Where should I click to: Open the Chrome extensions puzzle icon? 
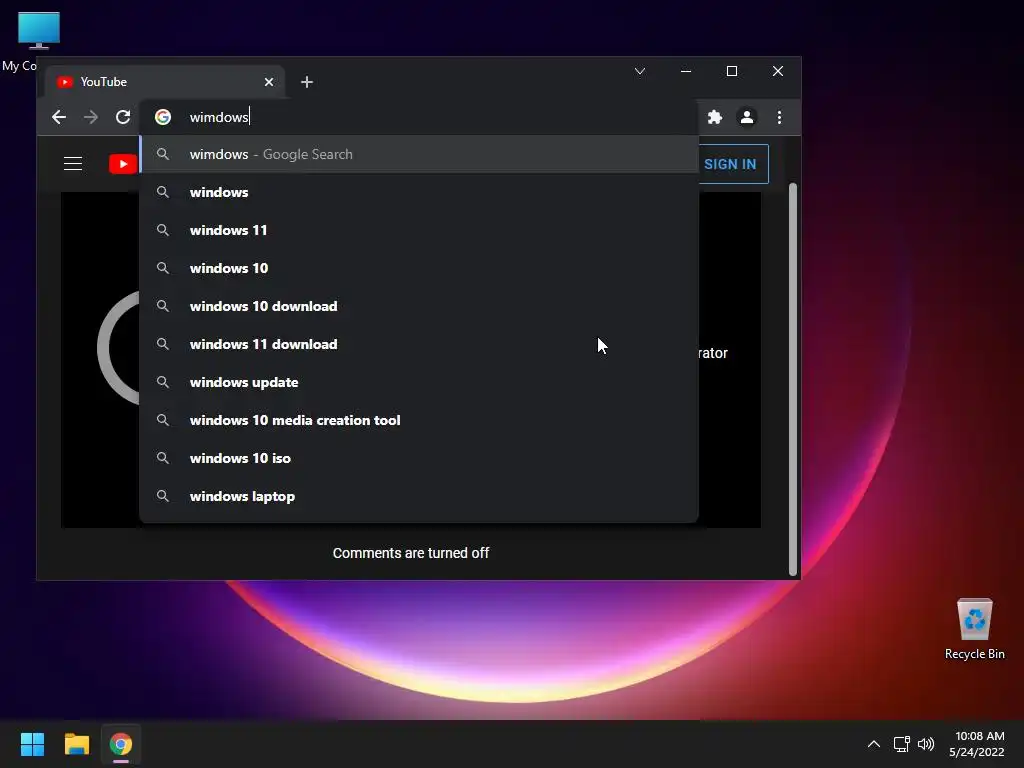tap(715, 117)
